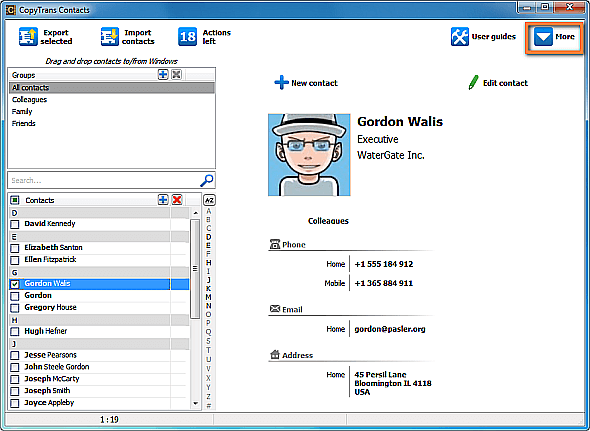
Task: Jump to # in alphabet index
Action: click(209, 405)
